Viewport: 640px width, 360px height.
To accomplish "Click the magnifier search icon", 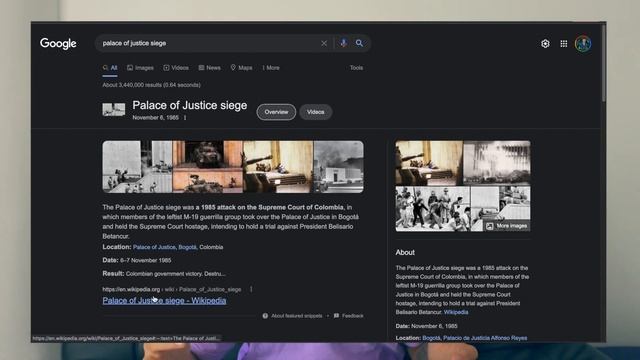I will (x=359, y=43).
